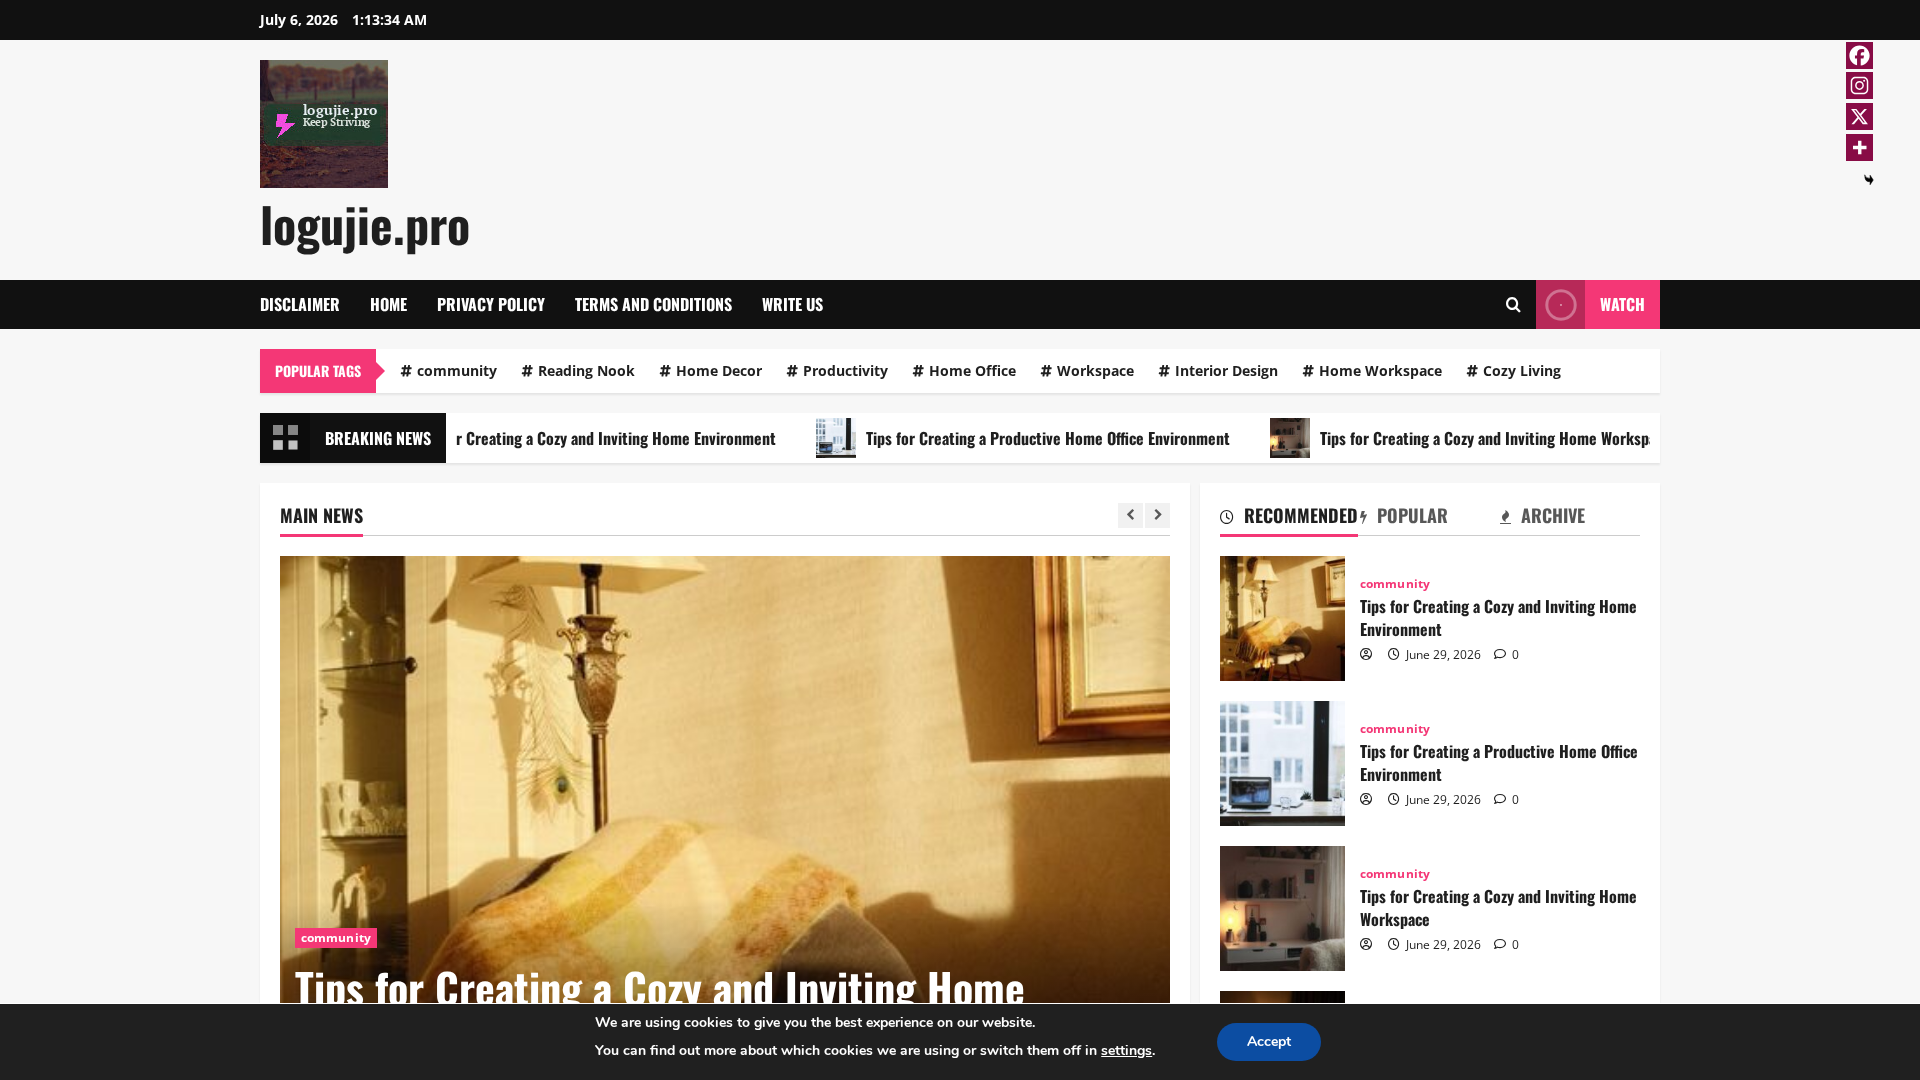Open recommended article Cozy and Inviting Home Environment
The width and height of the screenshot is (1920, 1080).
pyautogui.click(x=1498, y=618)
